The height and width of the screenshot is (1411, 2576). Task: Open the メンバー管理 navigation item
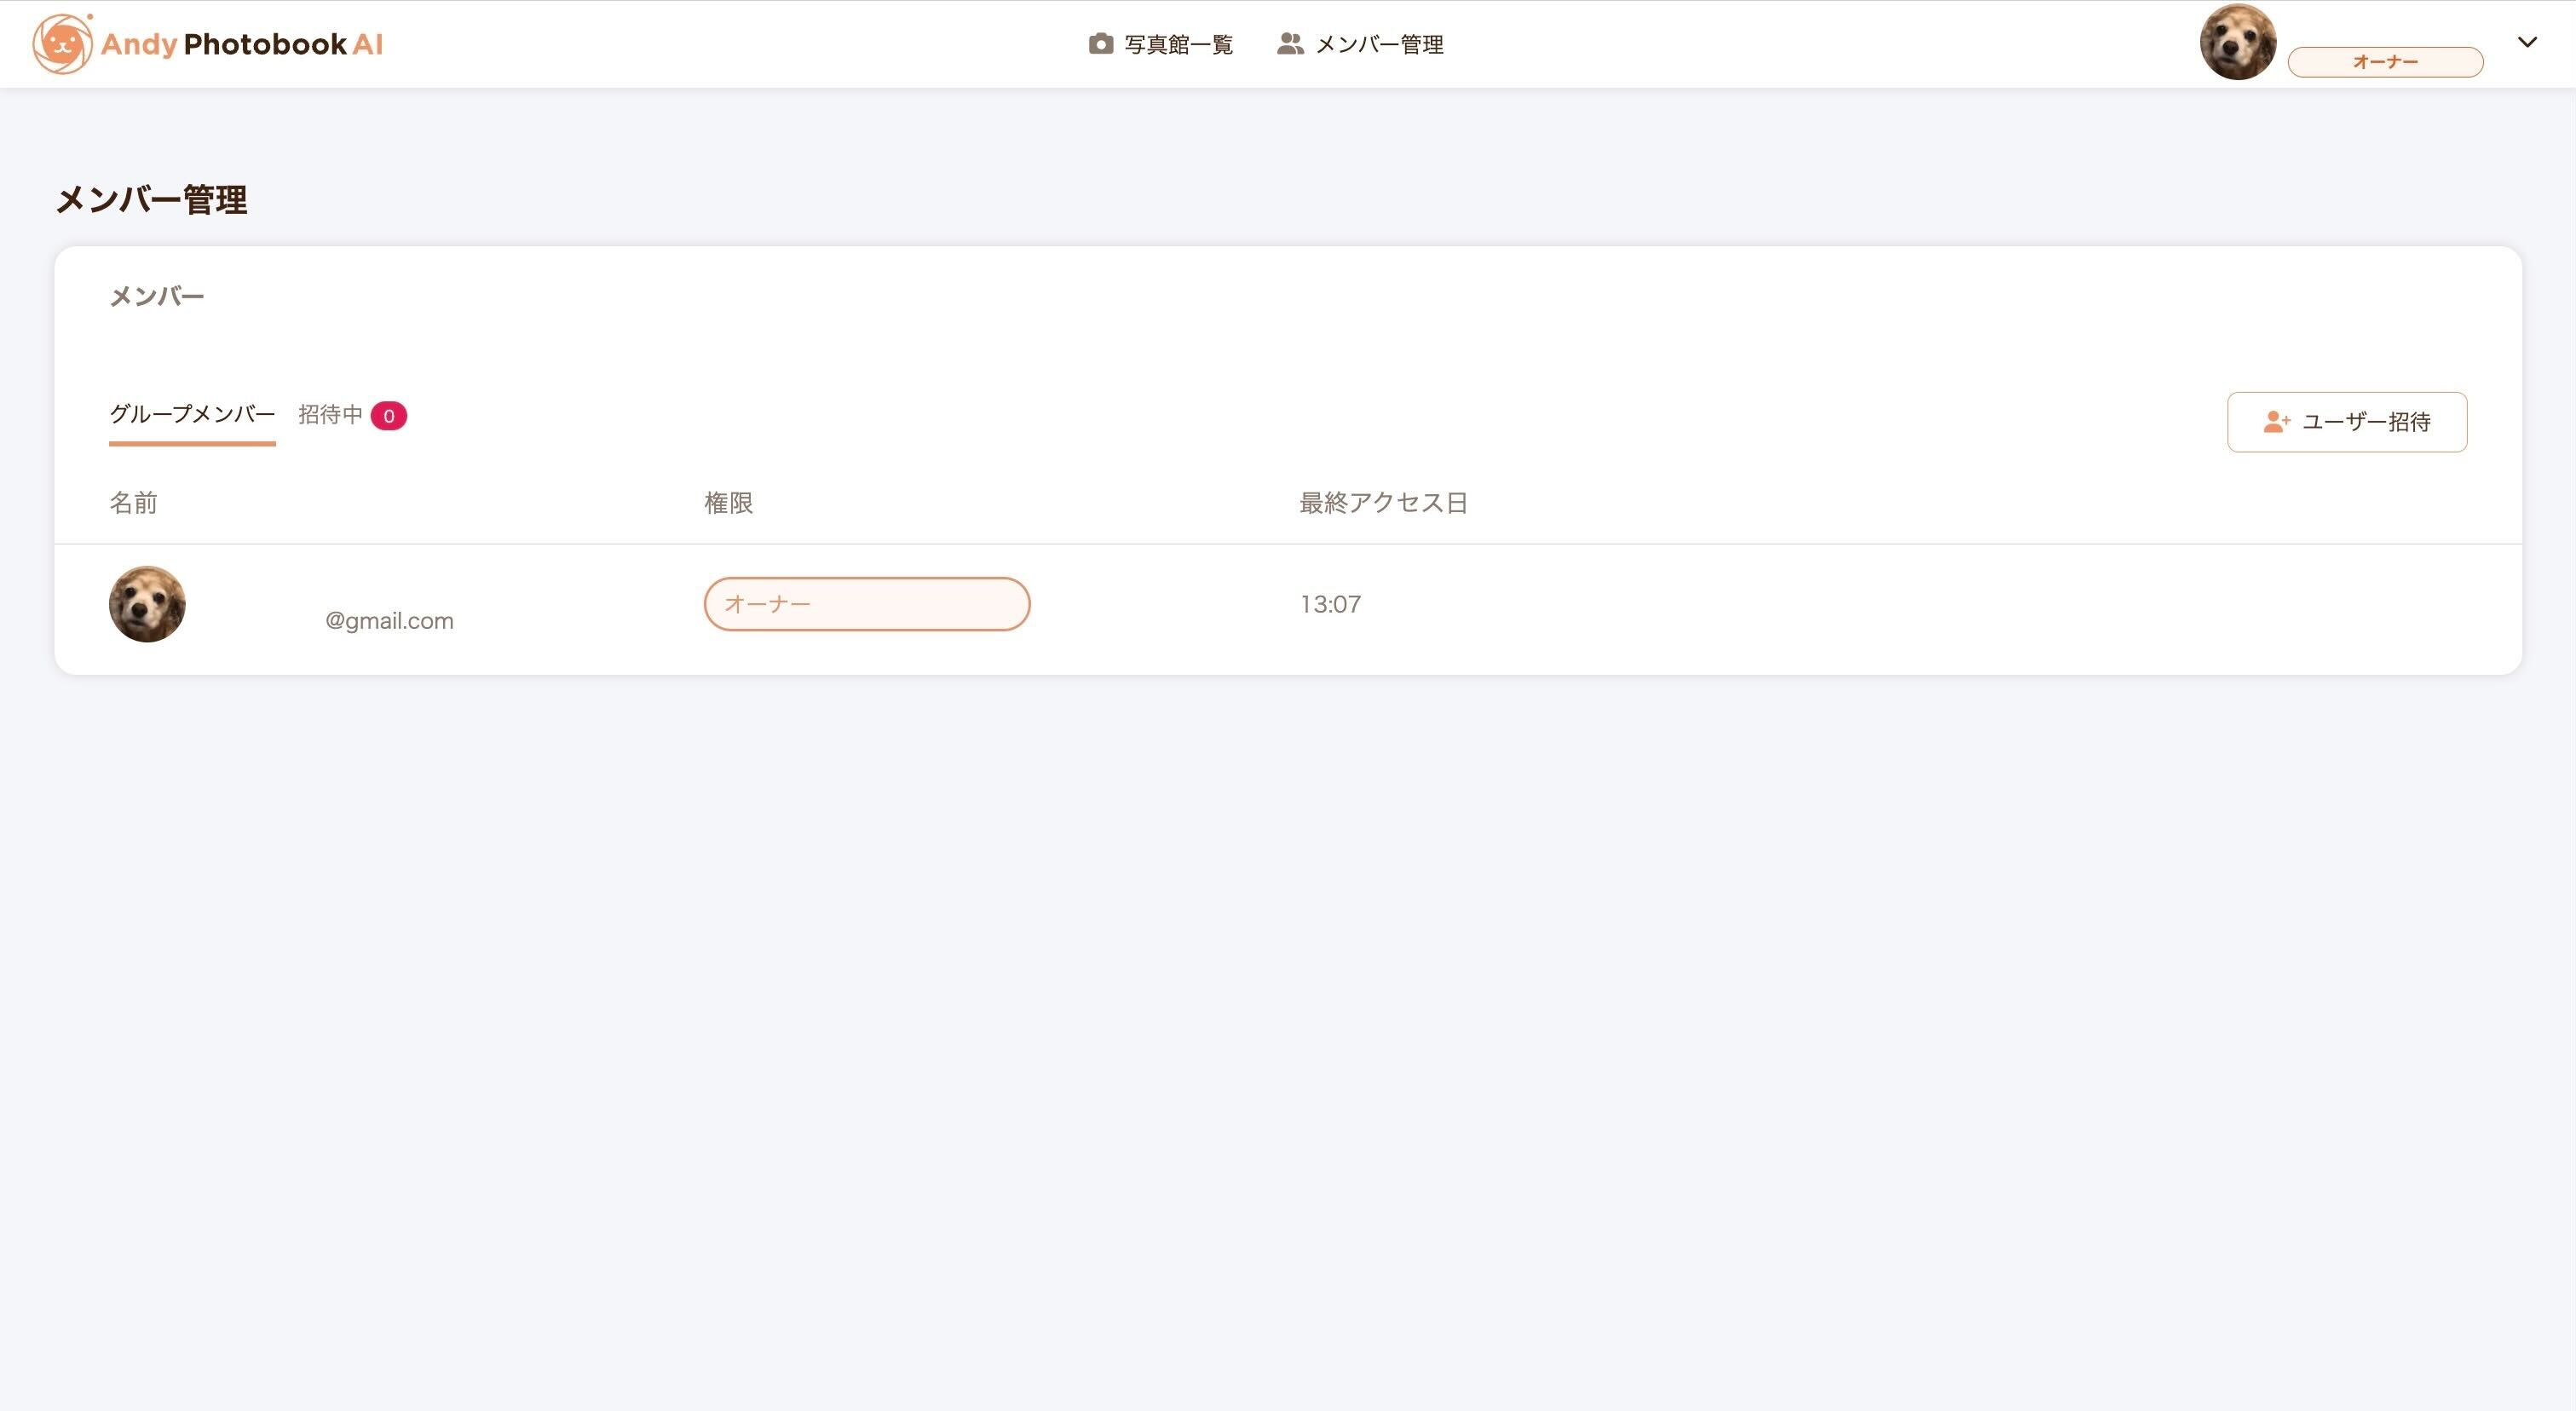tap(1378, 44)
